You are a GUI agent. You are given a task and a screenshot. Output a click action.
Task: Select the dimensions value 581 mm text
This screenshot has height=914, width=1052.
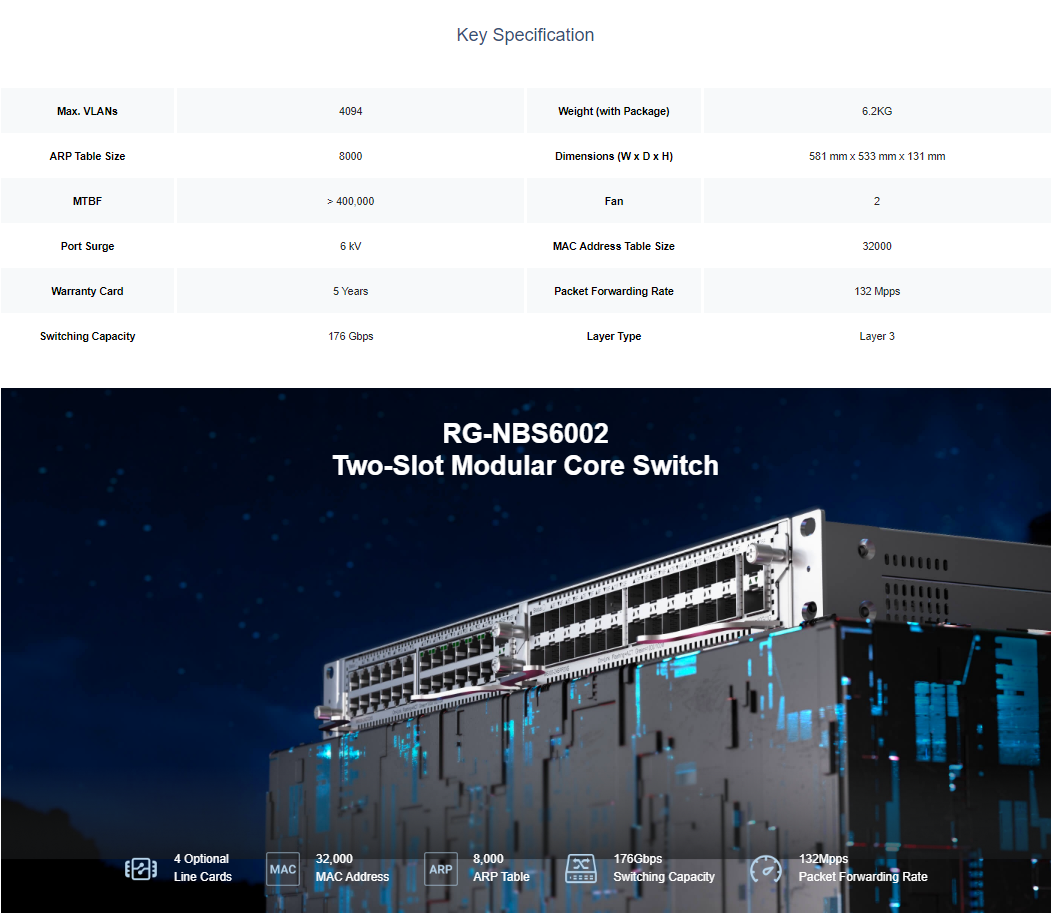876,156
